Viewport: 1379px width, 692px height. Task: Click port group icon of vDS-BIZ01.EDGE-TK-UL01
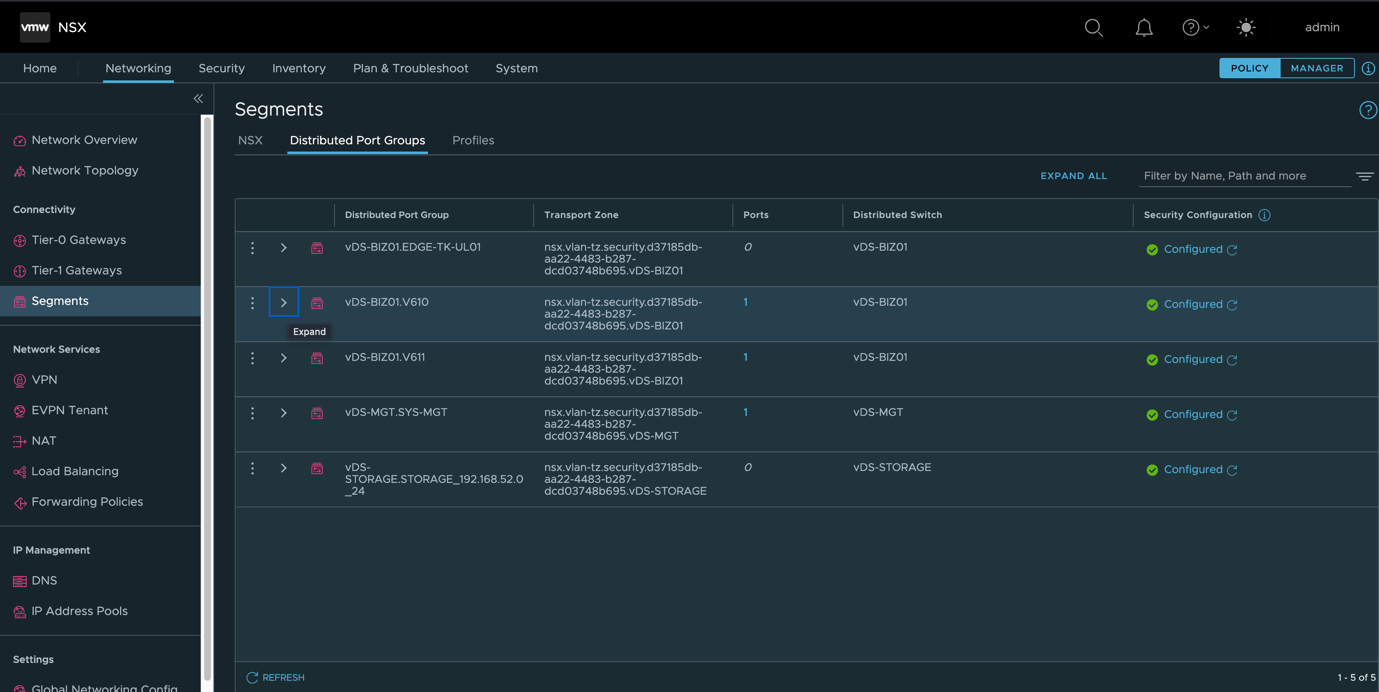(x=317, y=248)
